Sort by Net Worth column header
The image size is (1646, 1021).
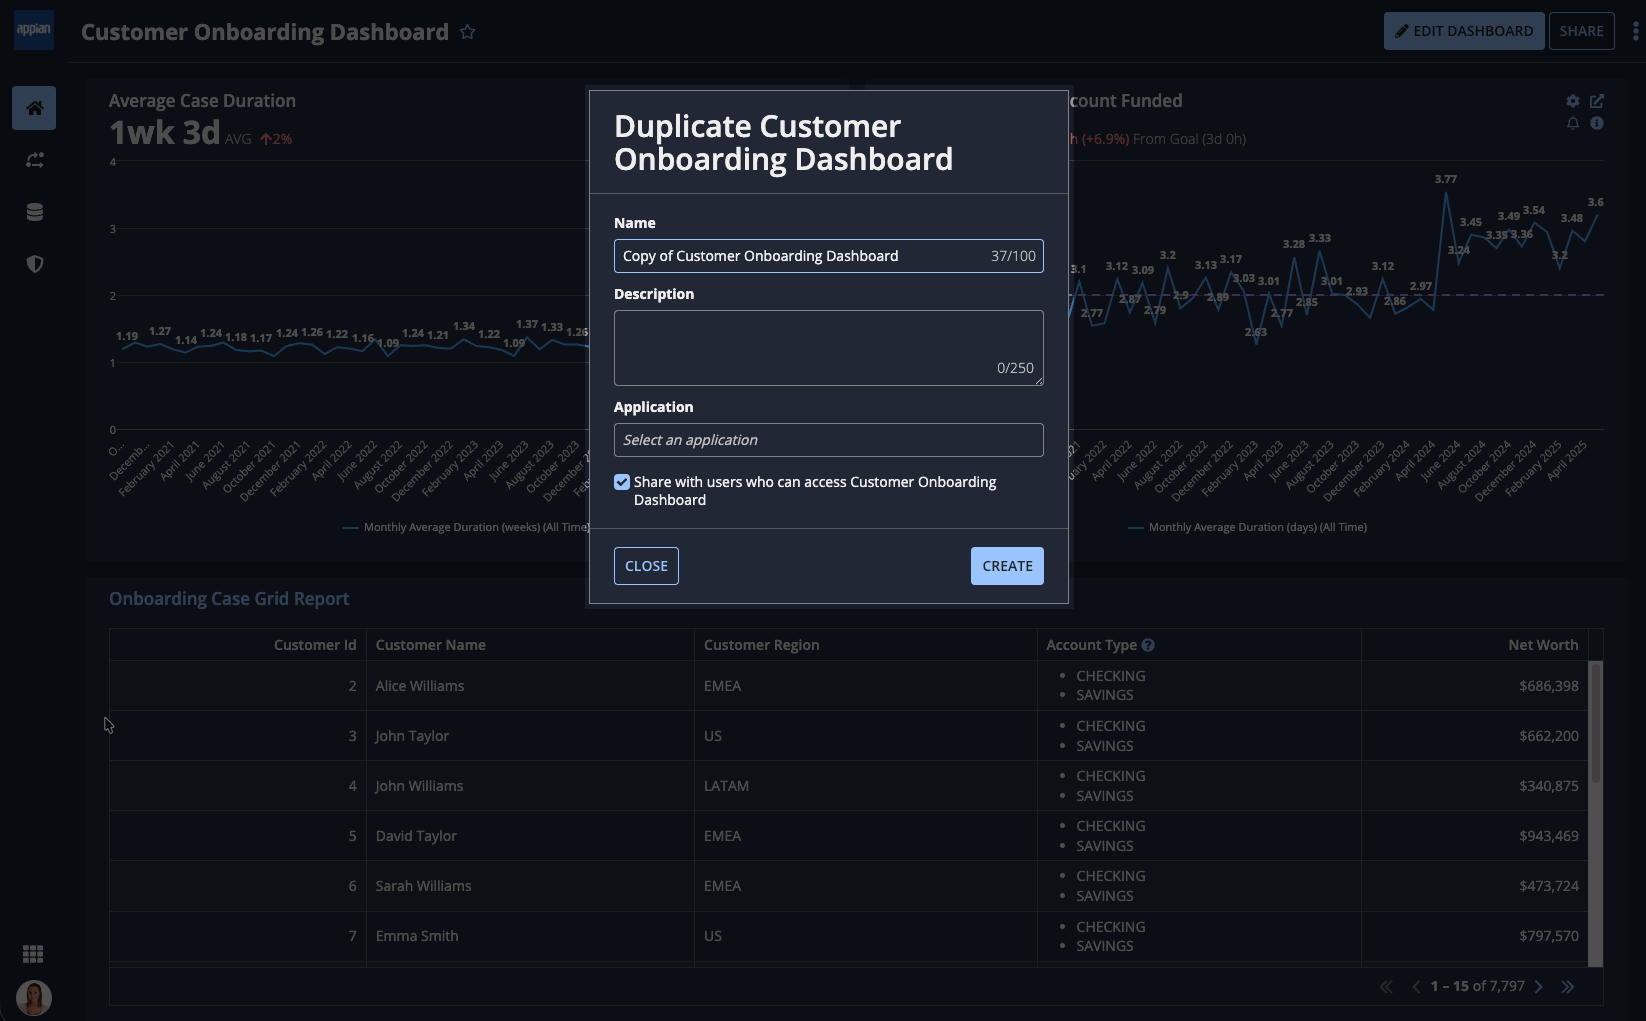[x=1543, y=645]
